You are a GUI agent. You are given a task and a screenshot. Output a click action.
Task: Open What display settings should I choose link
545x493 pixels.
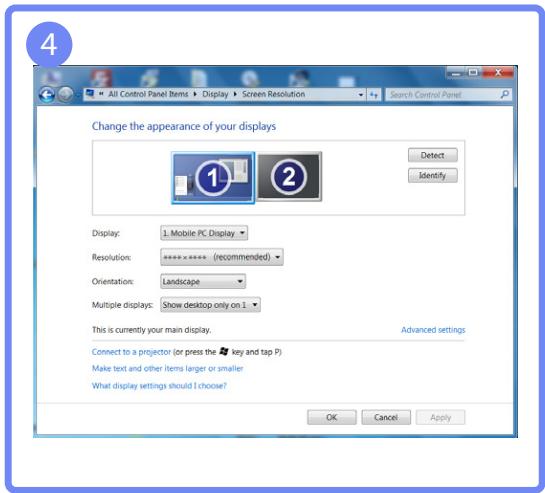(159, 386)
